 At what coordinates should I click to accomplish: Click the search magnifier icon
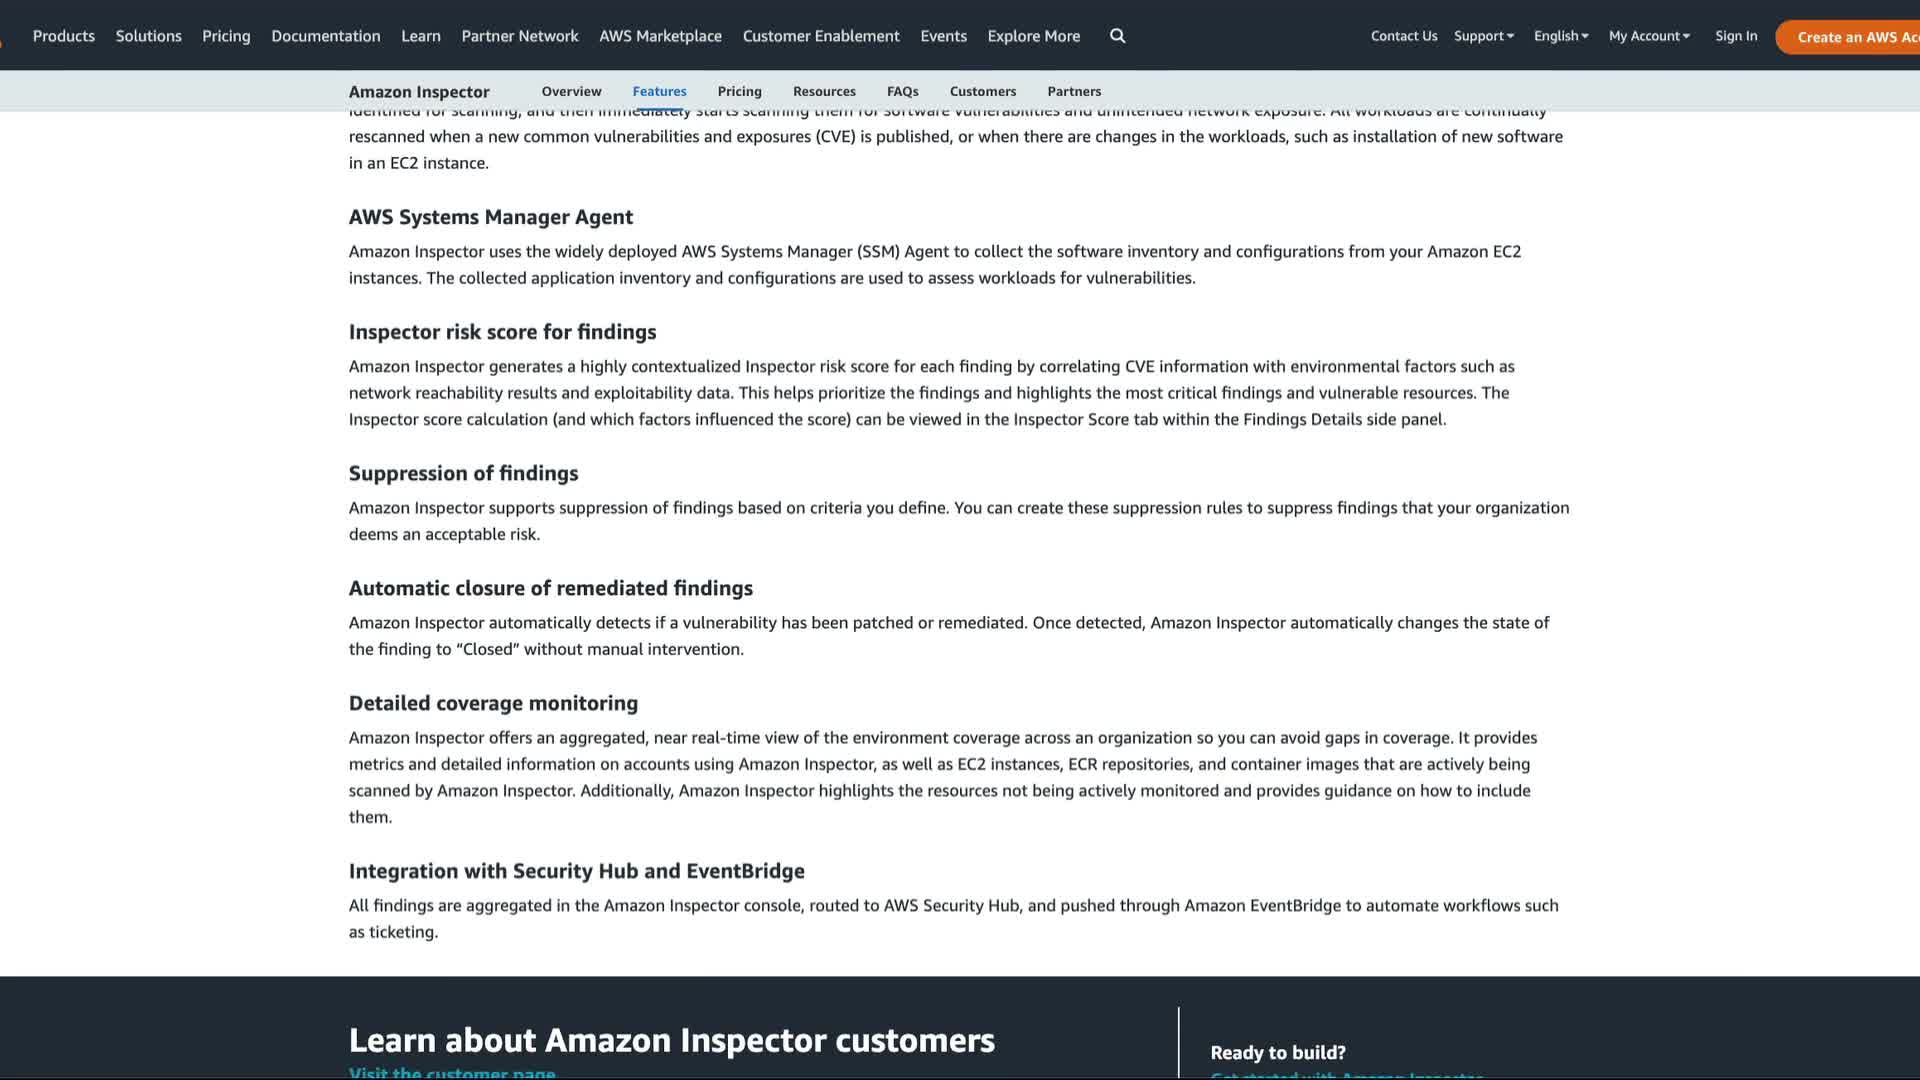(1117, 36)
